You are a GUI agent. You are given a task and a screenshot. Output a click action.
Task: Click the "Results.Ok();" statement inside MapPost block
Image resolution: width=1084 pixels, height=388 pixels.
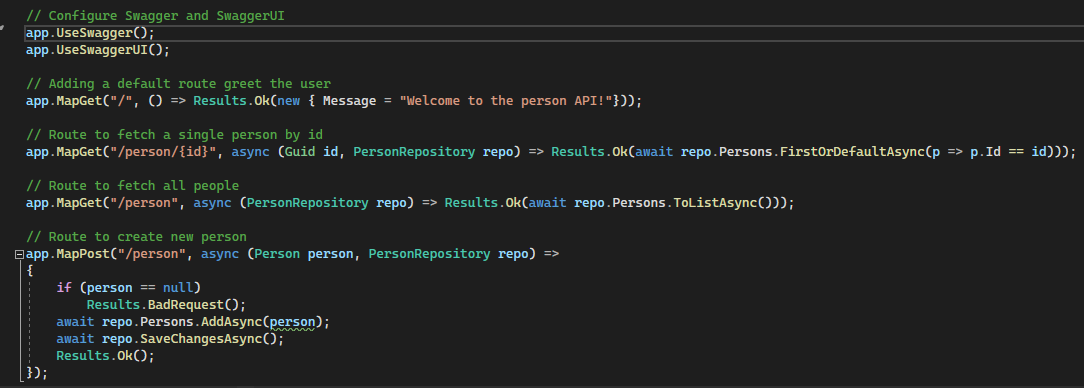click(106, 356)
